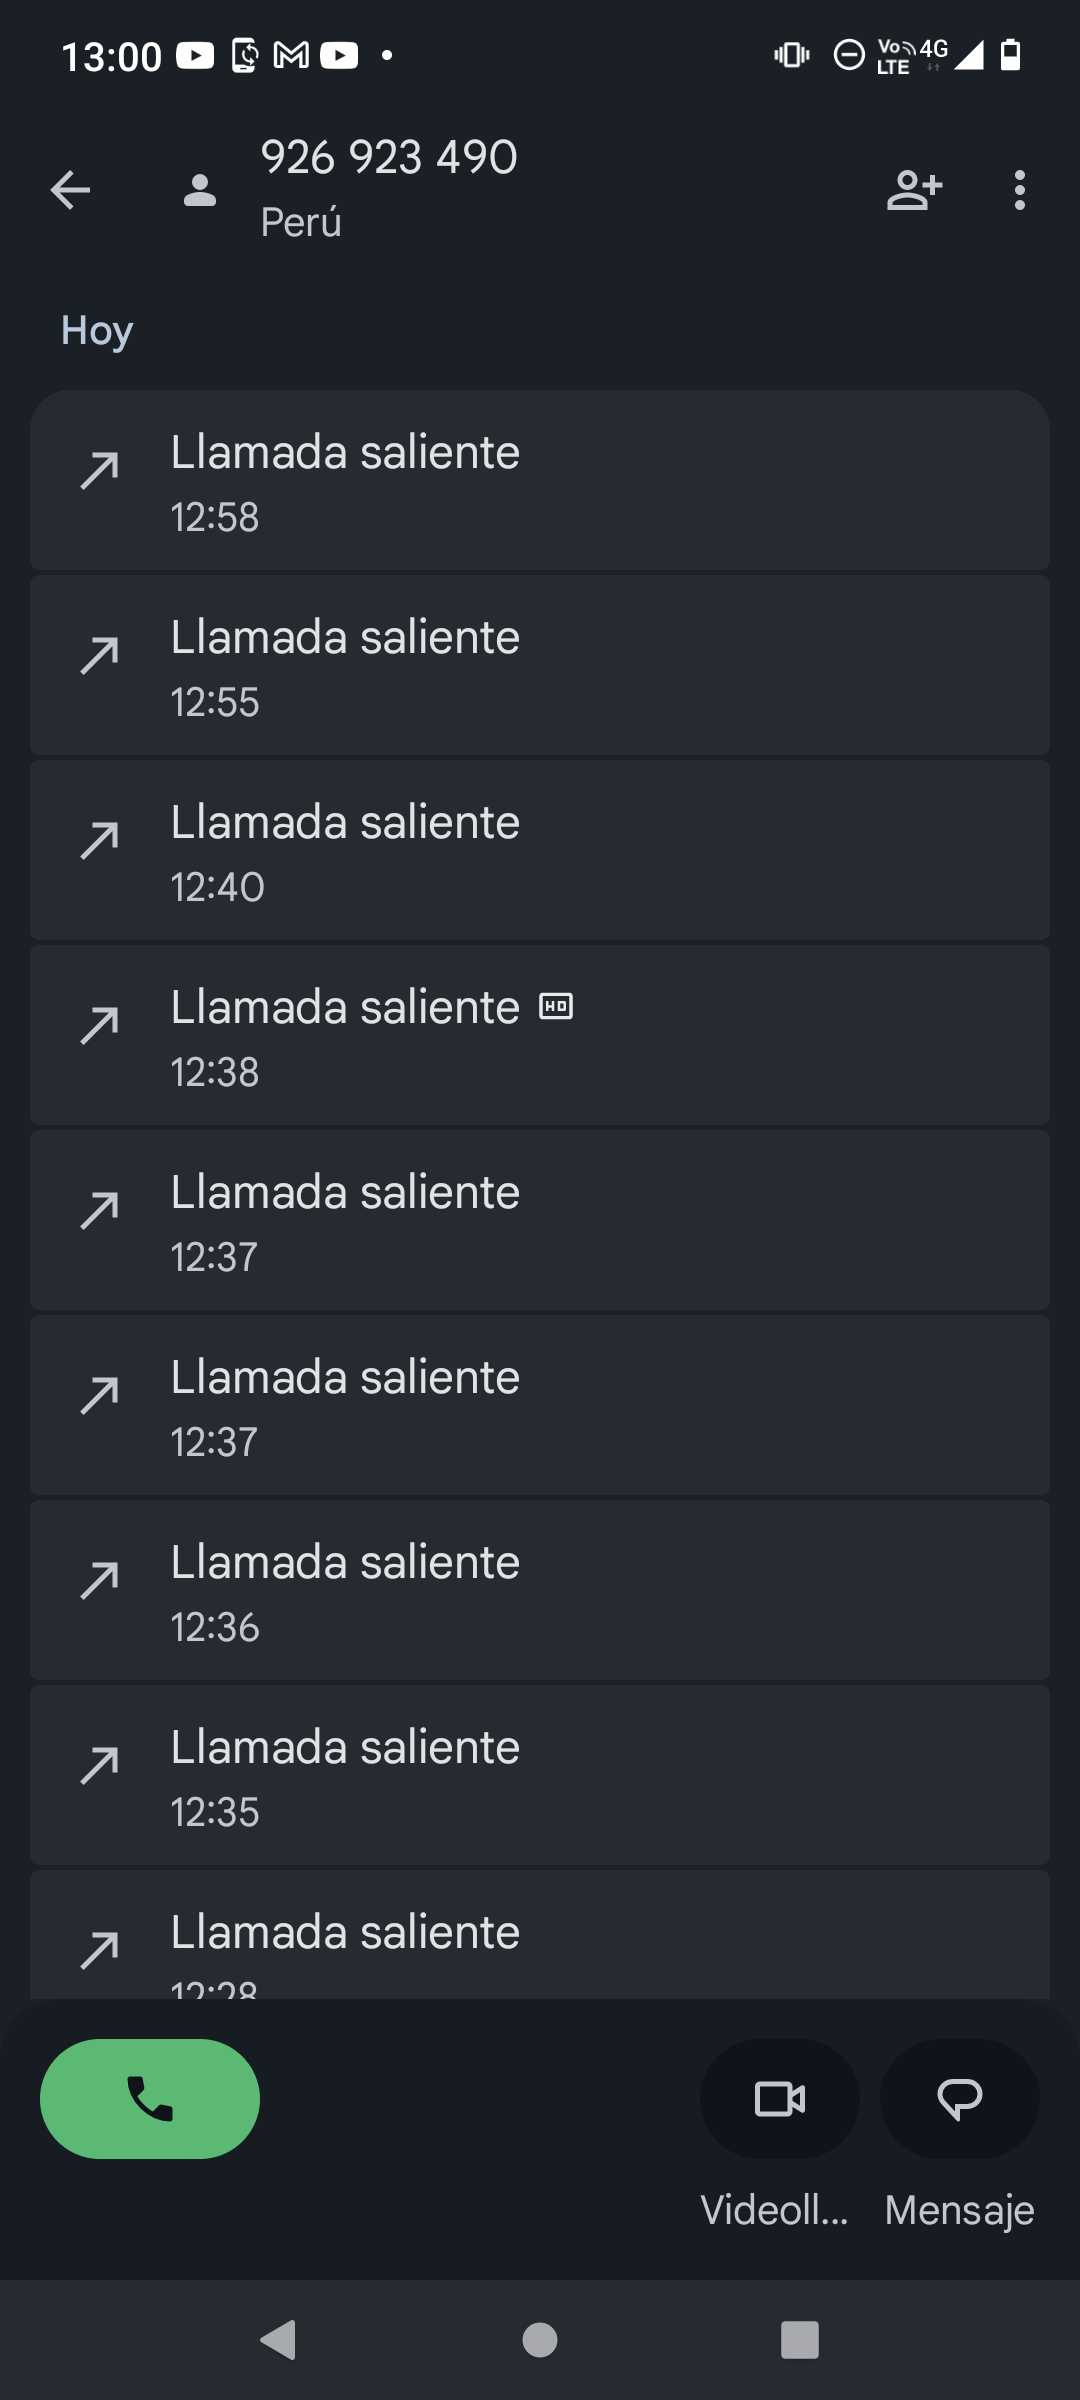Start a video call
Screen dimensions: 1080x2400
coord(780,2098)
